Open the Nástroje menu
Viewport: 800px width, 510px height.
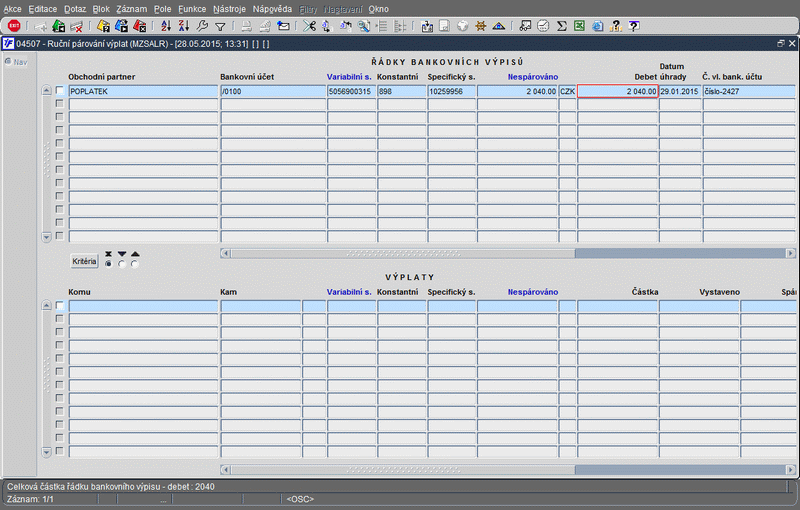pyautogui.click(x=229, y=9)
